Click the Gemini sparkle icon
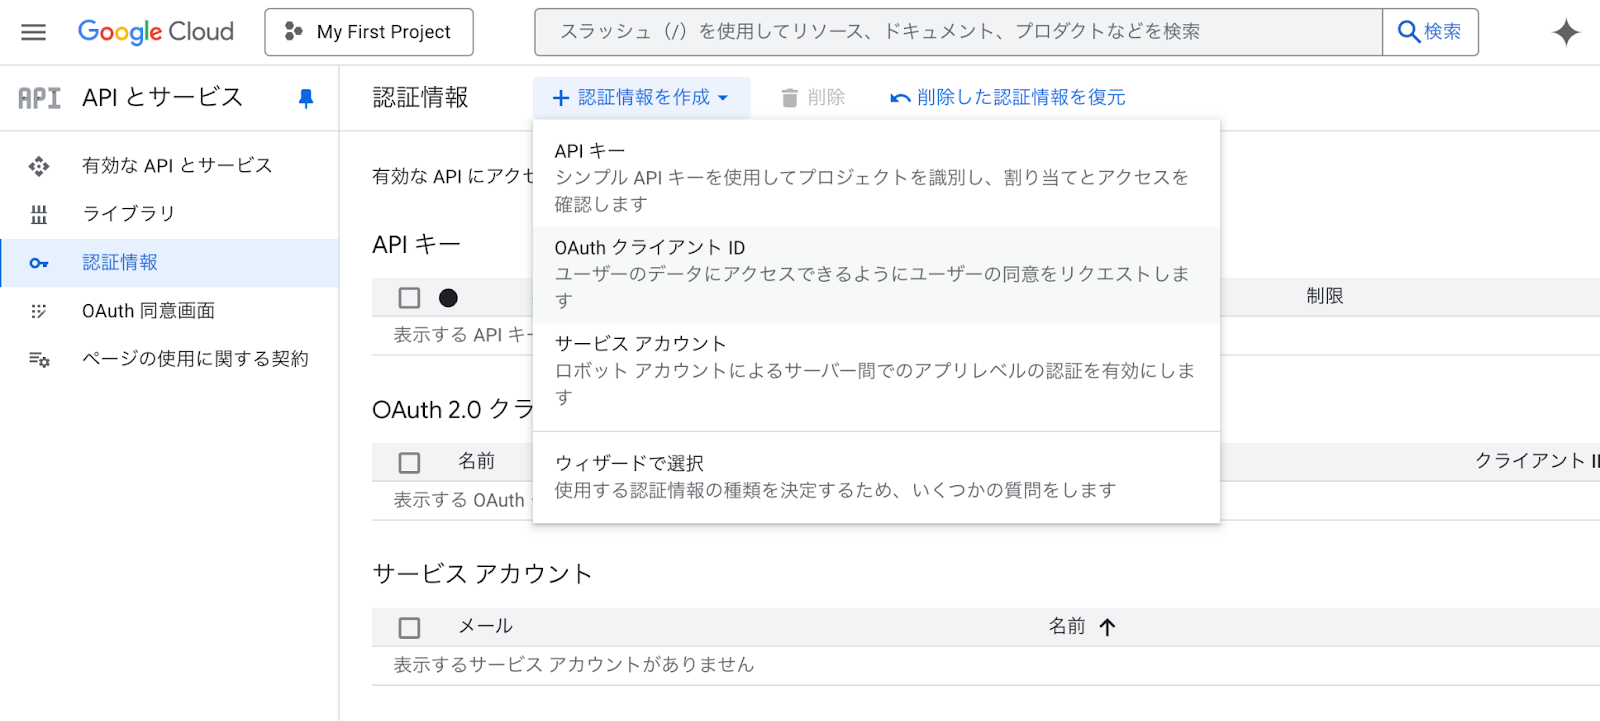1600x721 pixels. 1565,32
